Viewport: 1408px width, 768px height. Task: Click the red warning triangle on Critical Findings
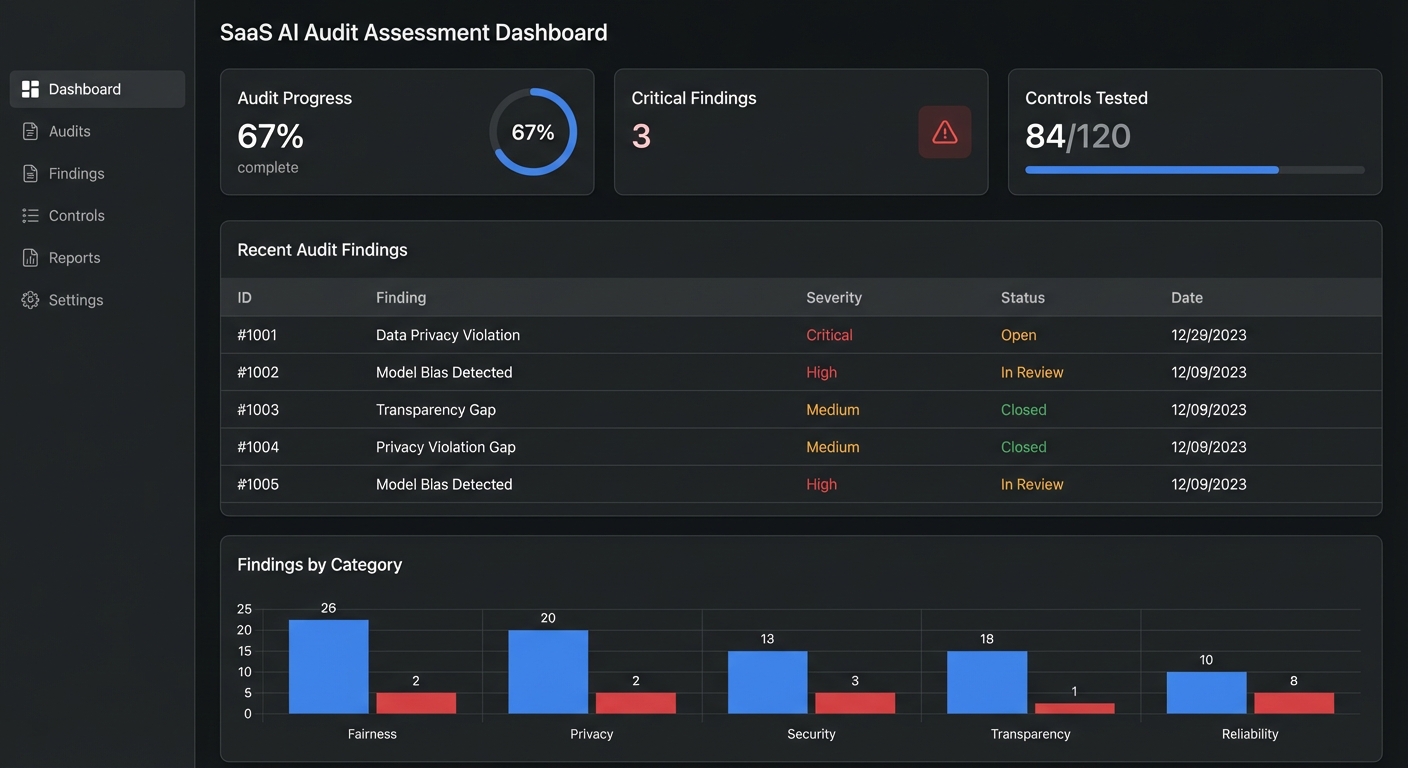pos(944,131)
